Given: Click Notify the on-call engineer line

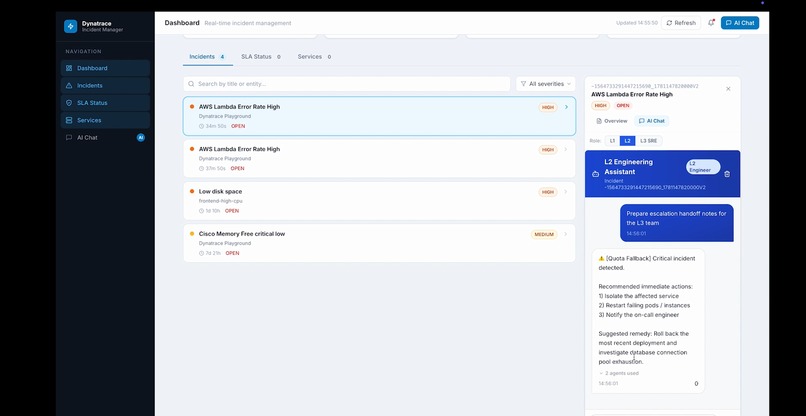Looking at the screenshot, I should coord(638,315).
